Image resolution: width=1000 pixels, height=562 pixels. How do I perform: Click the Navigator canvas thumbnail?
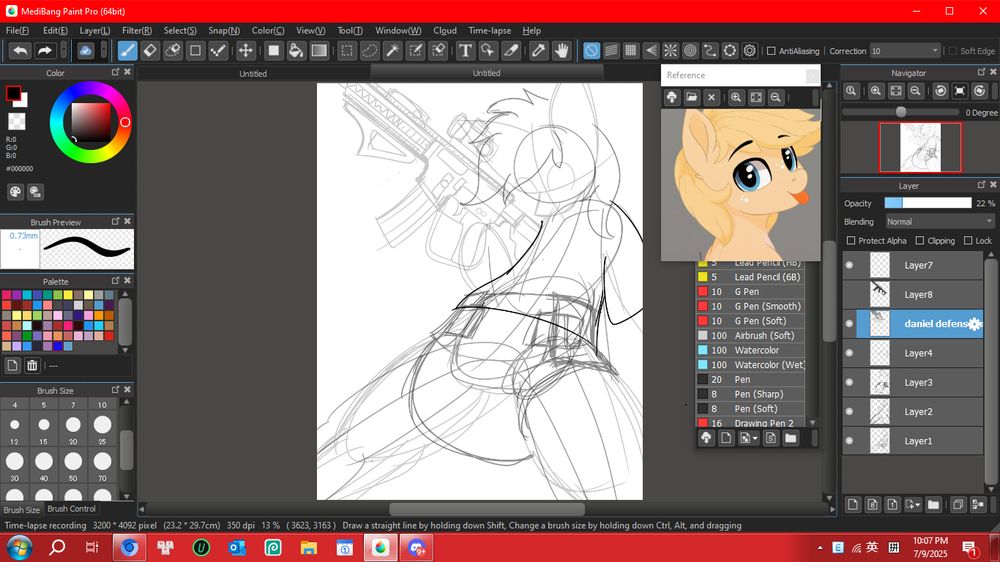(x=920, y=147)
